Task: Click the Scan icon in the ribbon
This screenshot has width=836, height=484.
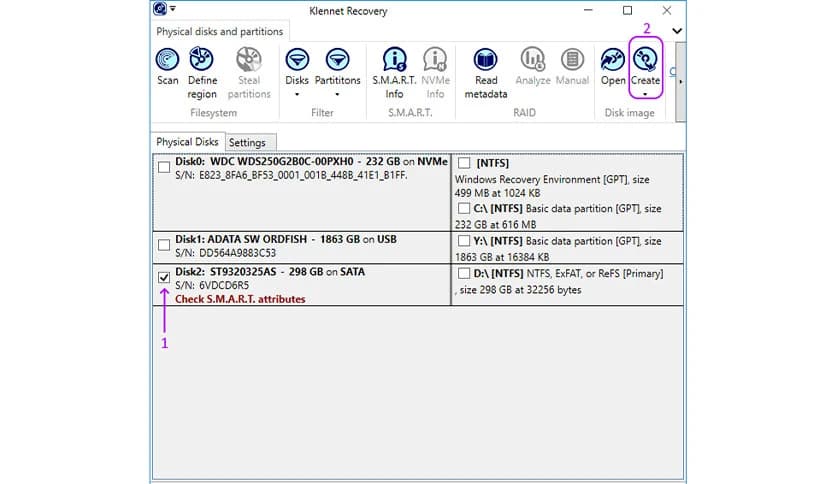Action: coord(167,60)
